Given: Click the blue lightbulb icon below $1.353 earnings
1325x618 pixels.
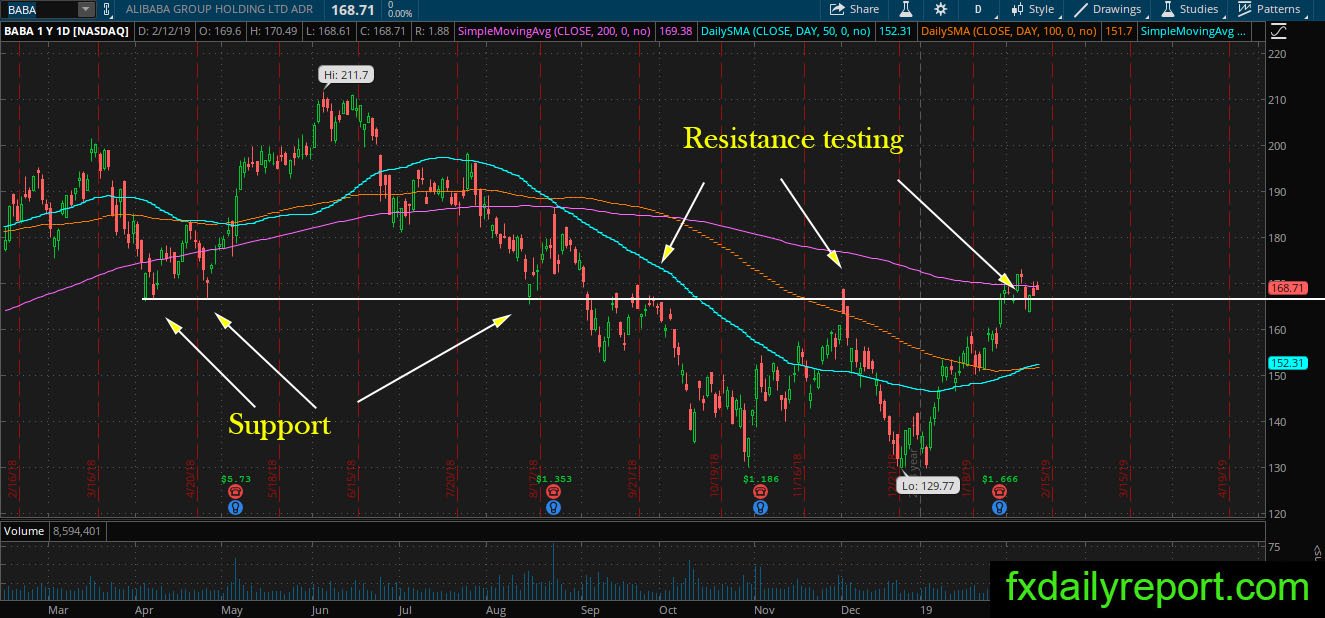Looking at the screenshot, I should [552, 508].
